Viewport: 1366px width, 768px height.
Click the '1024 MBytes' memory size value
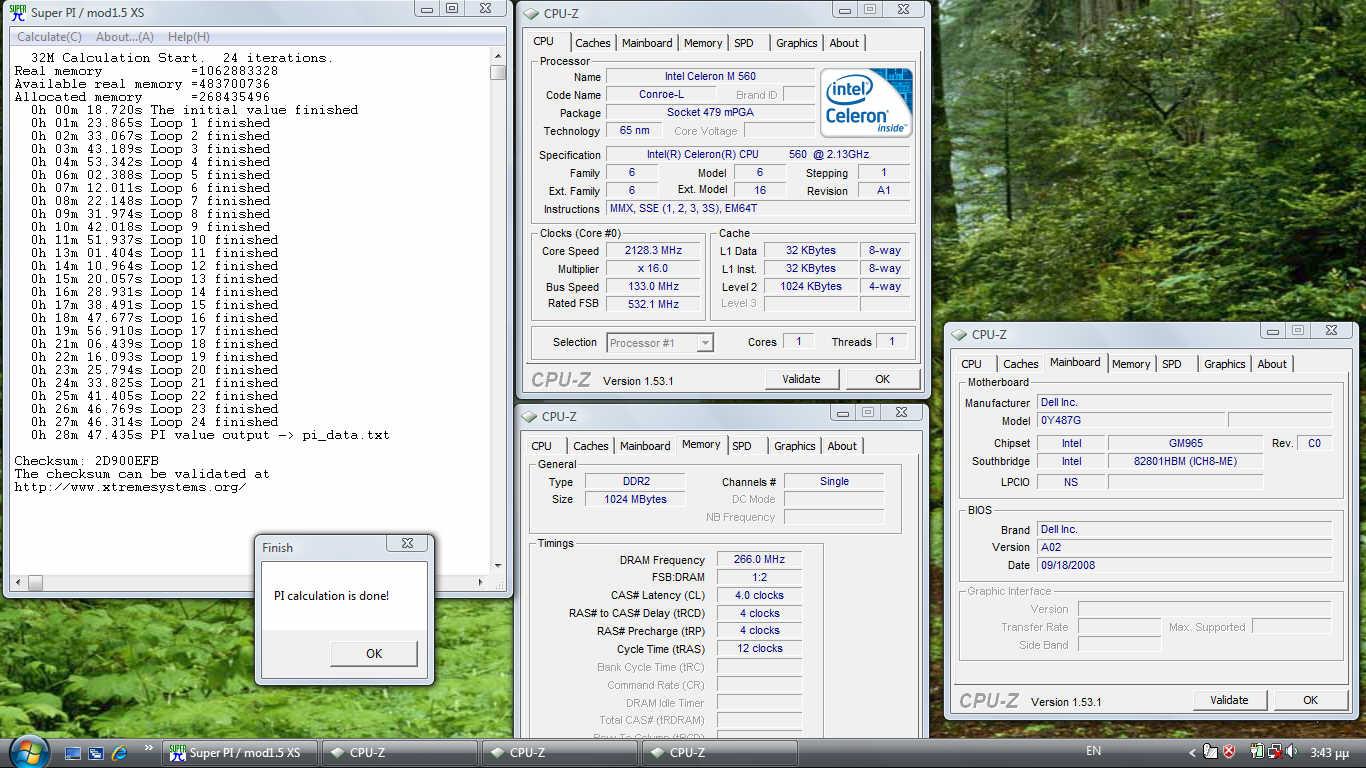click(635, 499)
